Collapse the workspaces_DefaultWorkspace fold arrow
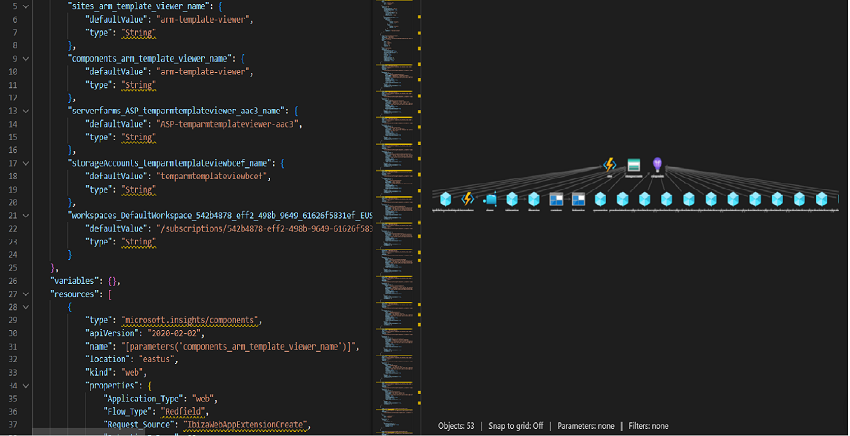This screenshot has width=850, height=436. tap(25, 215)
